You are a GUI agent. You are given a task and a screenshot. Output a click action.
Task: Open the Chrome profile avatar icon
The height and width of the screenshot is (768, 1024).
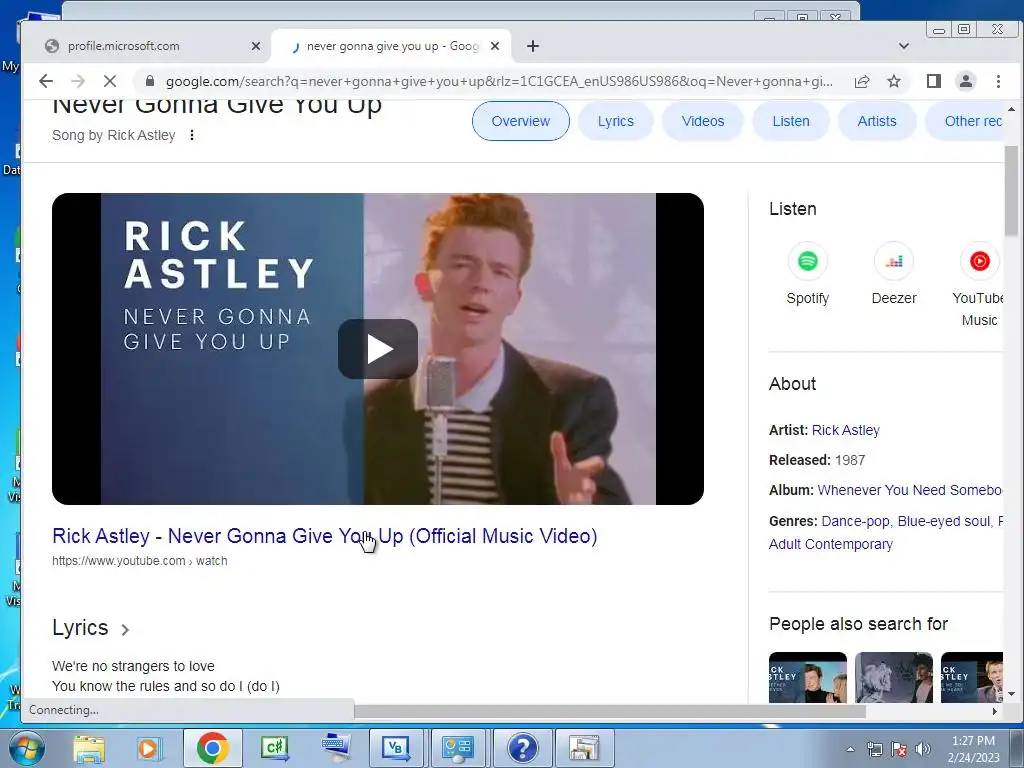pos(965,81)
